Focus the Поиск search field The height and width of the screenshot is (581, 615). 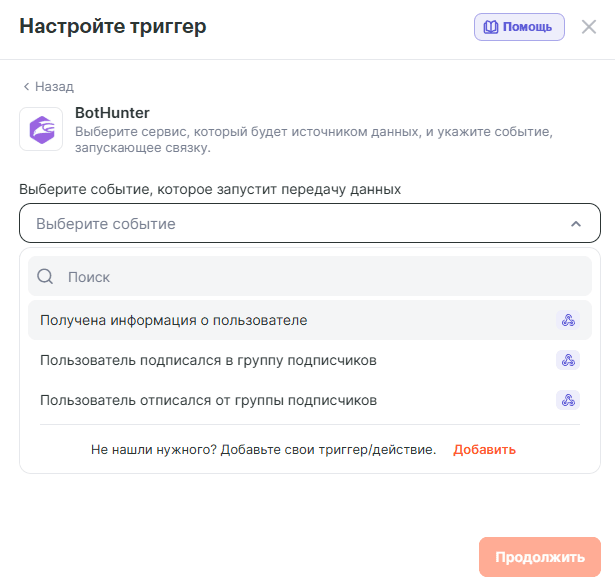click(x=309, y=276)
